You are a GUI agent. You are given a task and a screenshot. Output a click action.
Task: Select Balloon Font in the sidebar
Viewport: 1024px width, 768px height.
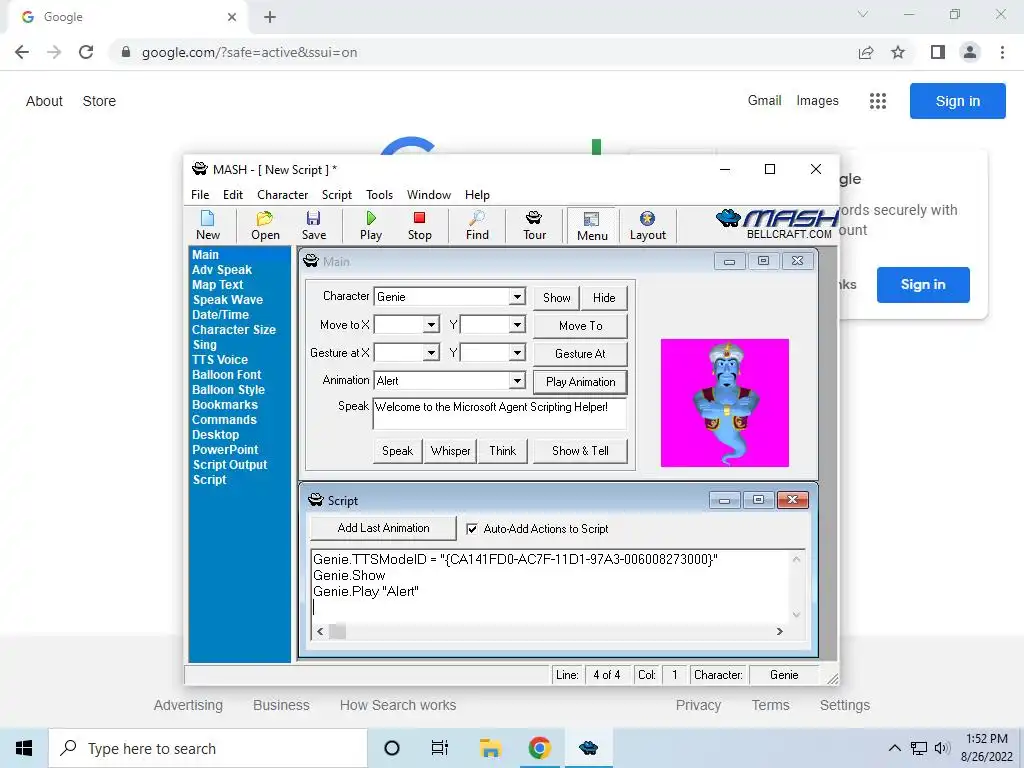227,375
